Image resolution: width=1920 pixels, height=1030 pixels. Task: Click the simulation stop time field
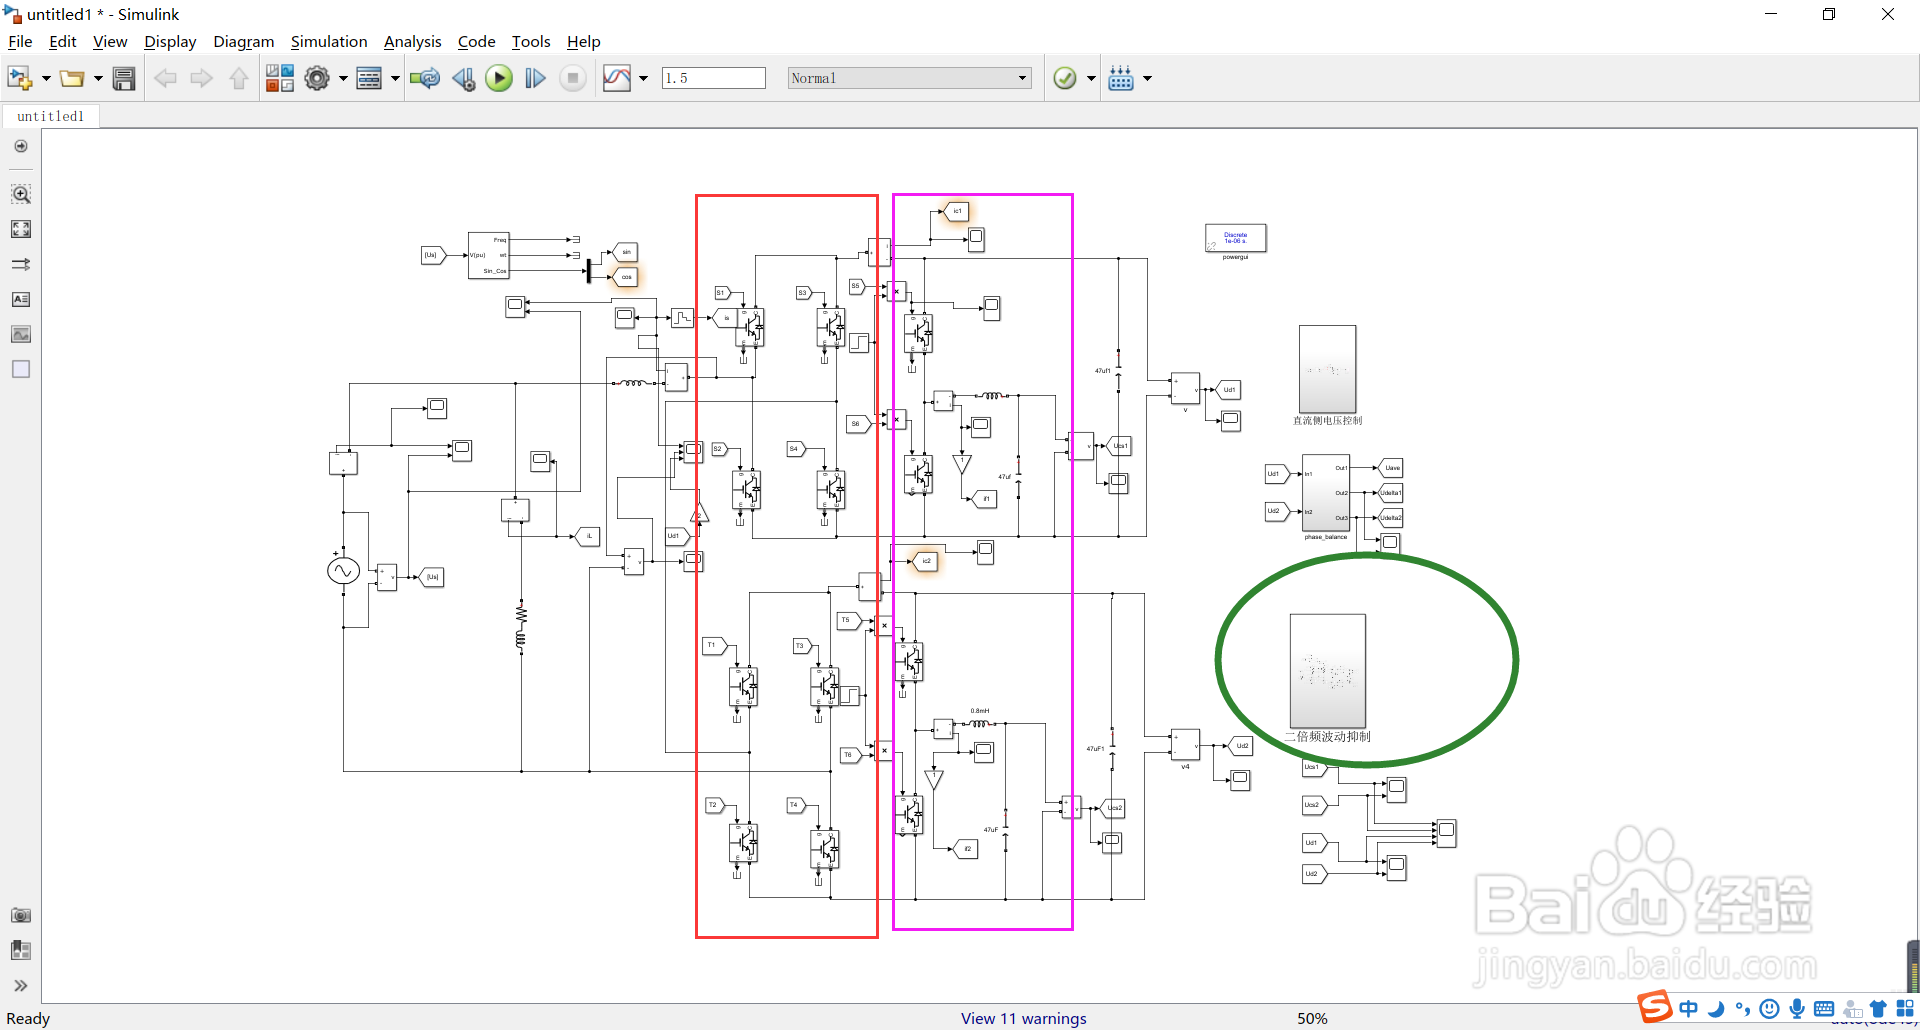[713, 78]
